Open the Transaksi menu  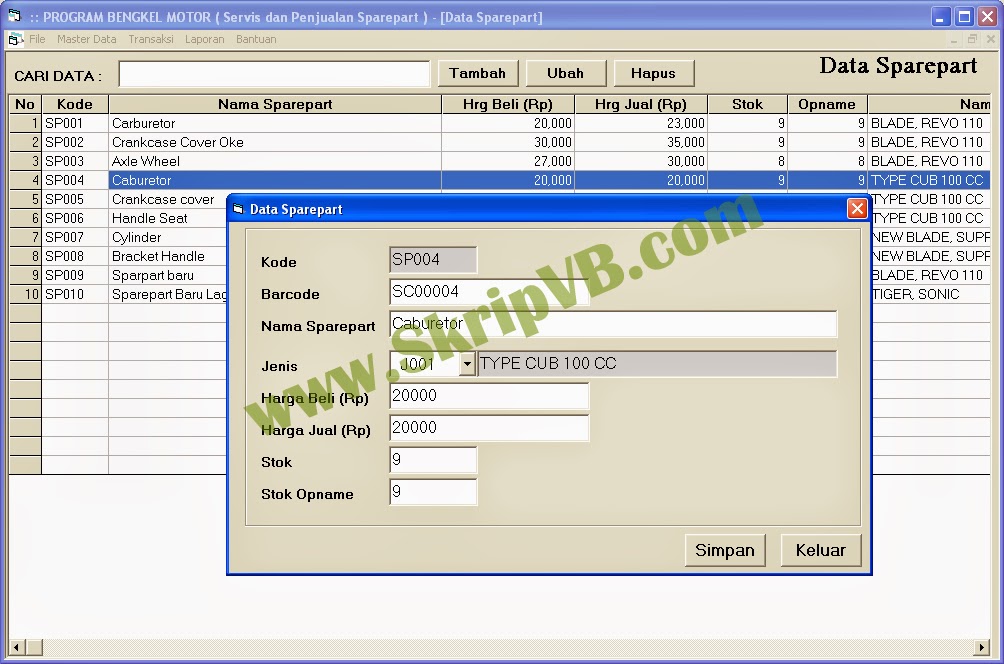[150, 39]
